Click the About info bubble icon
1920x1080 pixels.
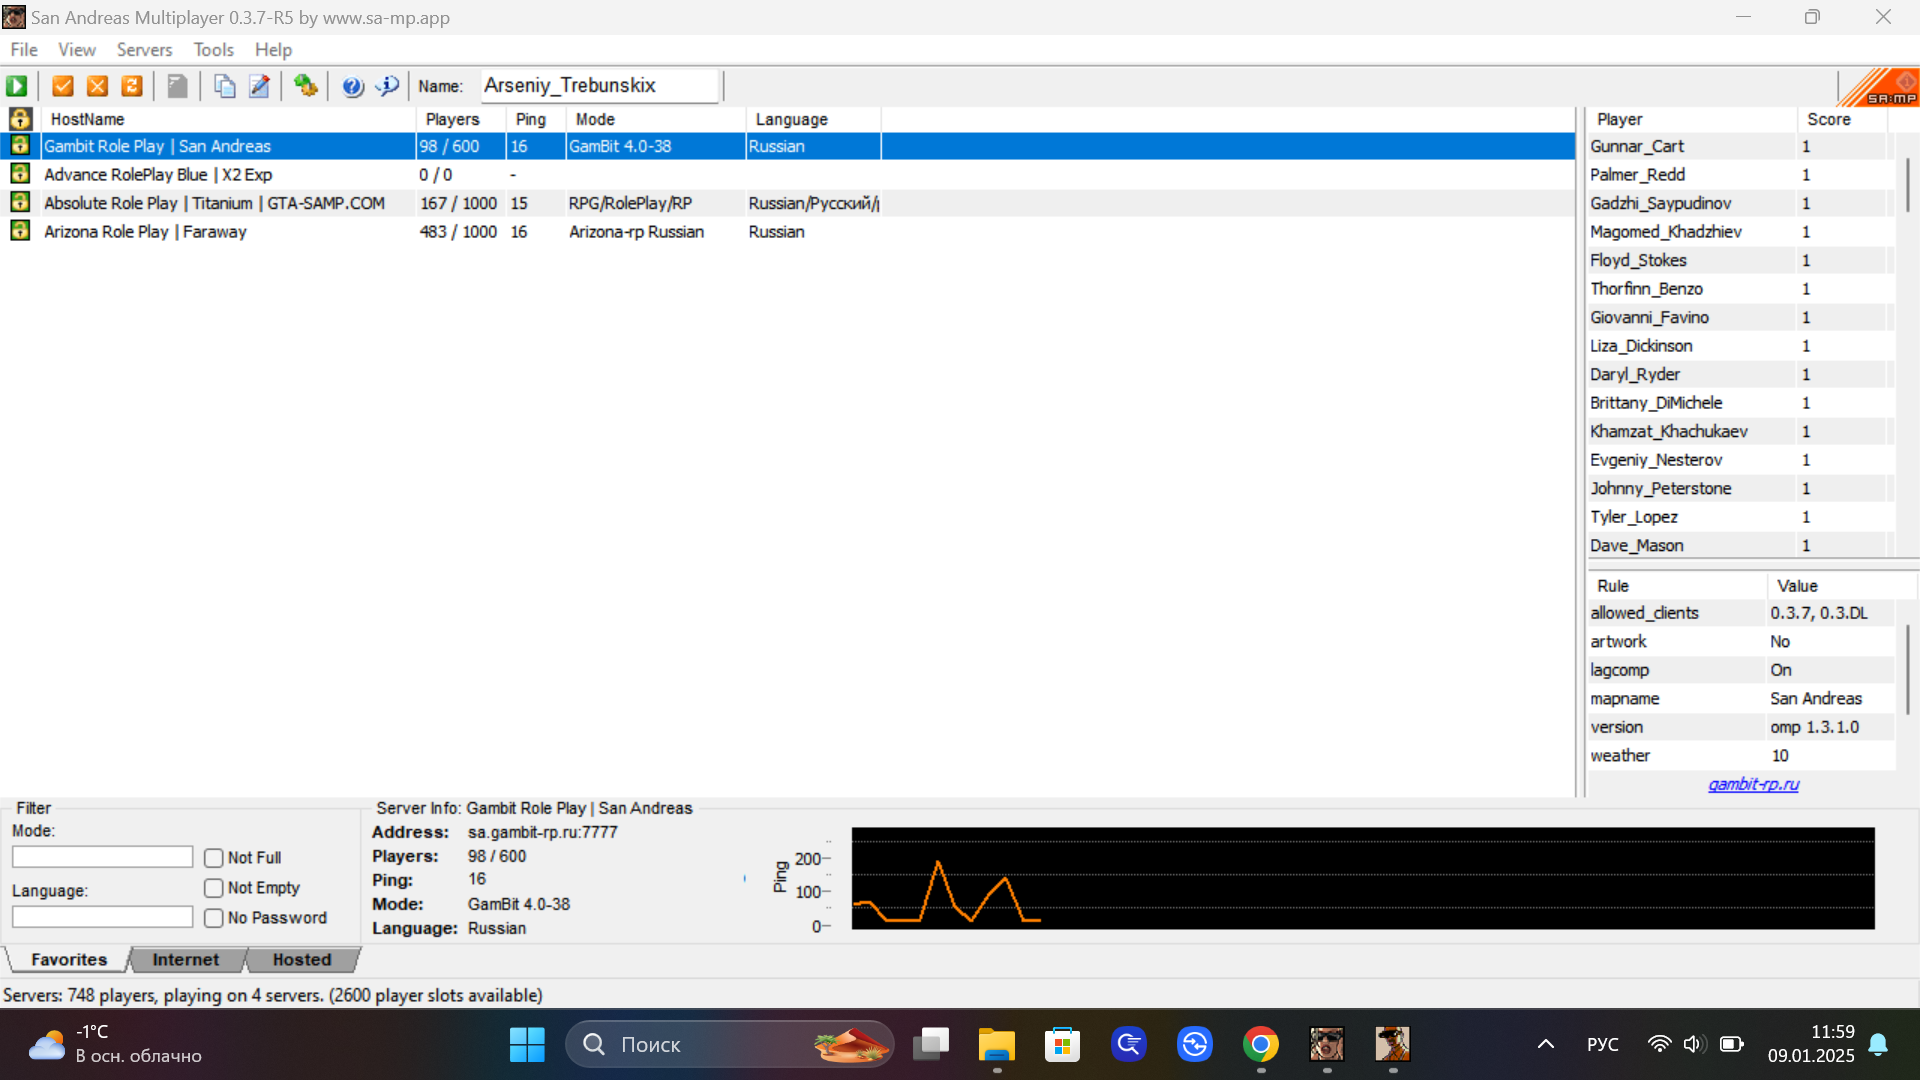(x=387, y=86)
